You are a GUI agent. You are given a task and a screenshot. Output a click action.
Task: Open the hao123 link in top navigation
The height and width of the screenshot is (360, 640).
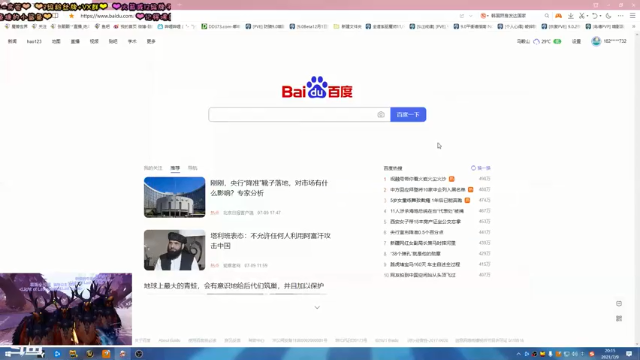pos(34,41)
